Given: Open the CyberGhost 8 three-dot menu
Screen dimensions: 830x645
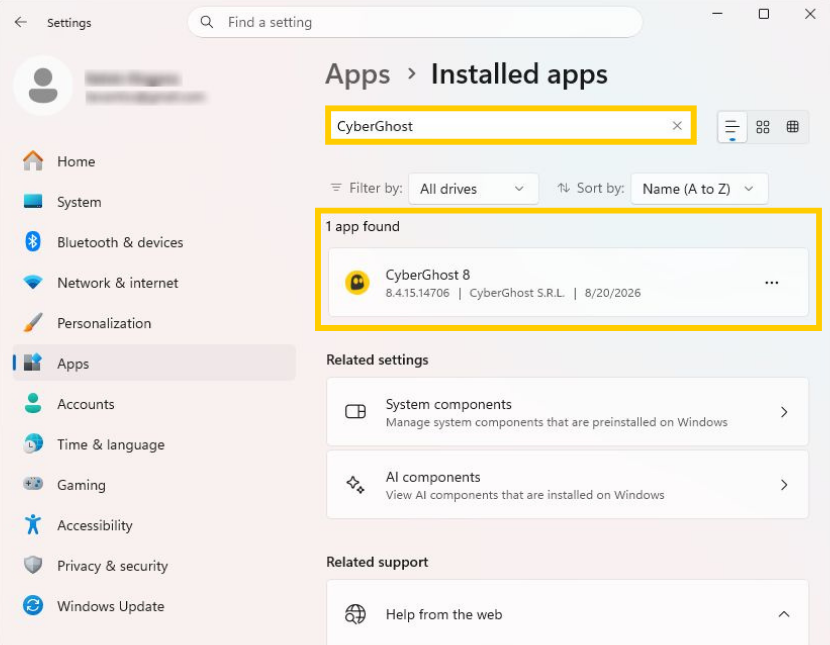Looking at the screenshot, I should (772, 283).
